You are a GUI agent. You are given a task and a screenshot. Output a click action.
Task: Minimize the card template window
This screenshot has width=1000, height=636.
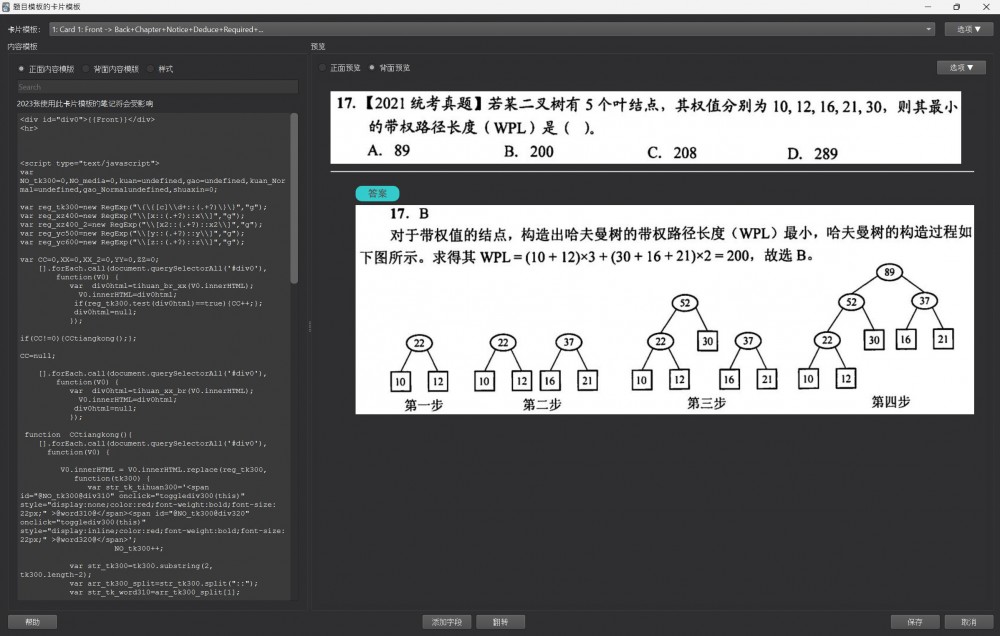(928, 6)
